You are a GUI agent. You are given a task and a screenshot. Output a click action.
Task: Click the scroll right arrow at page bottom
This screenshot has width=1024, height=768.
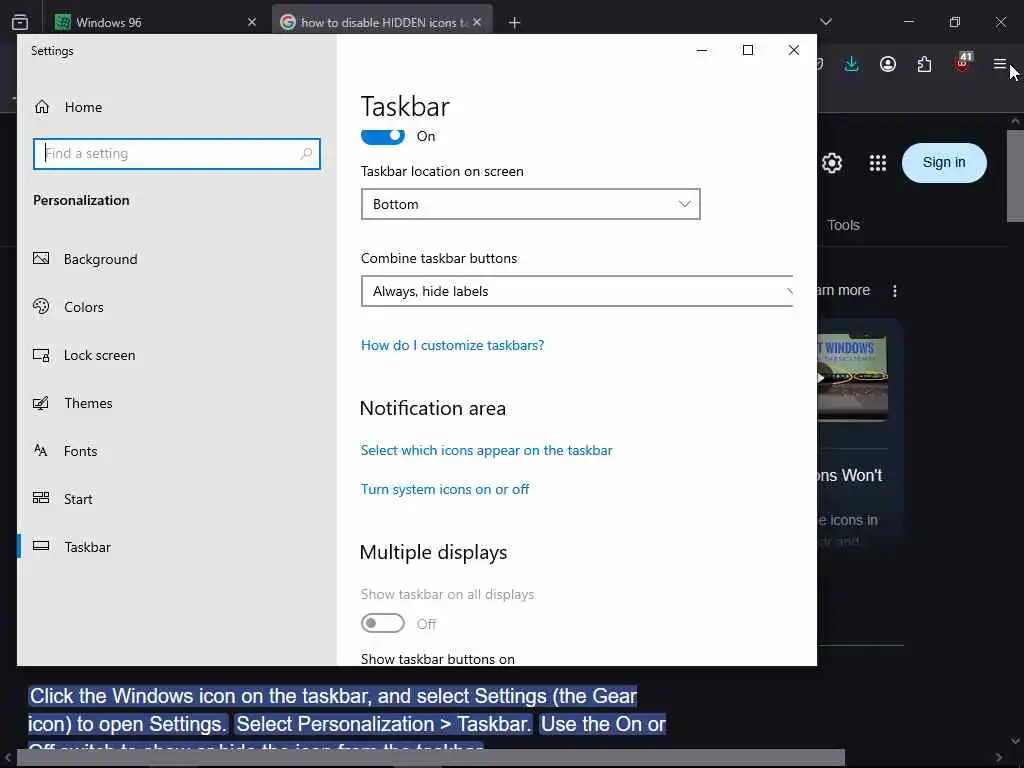click(x=999, y=758)
